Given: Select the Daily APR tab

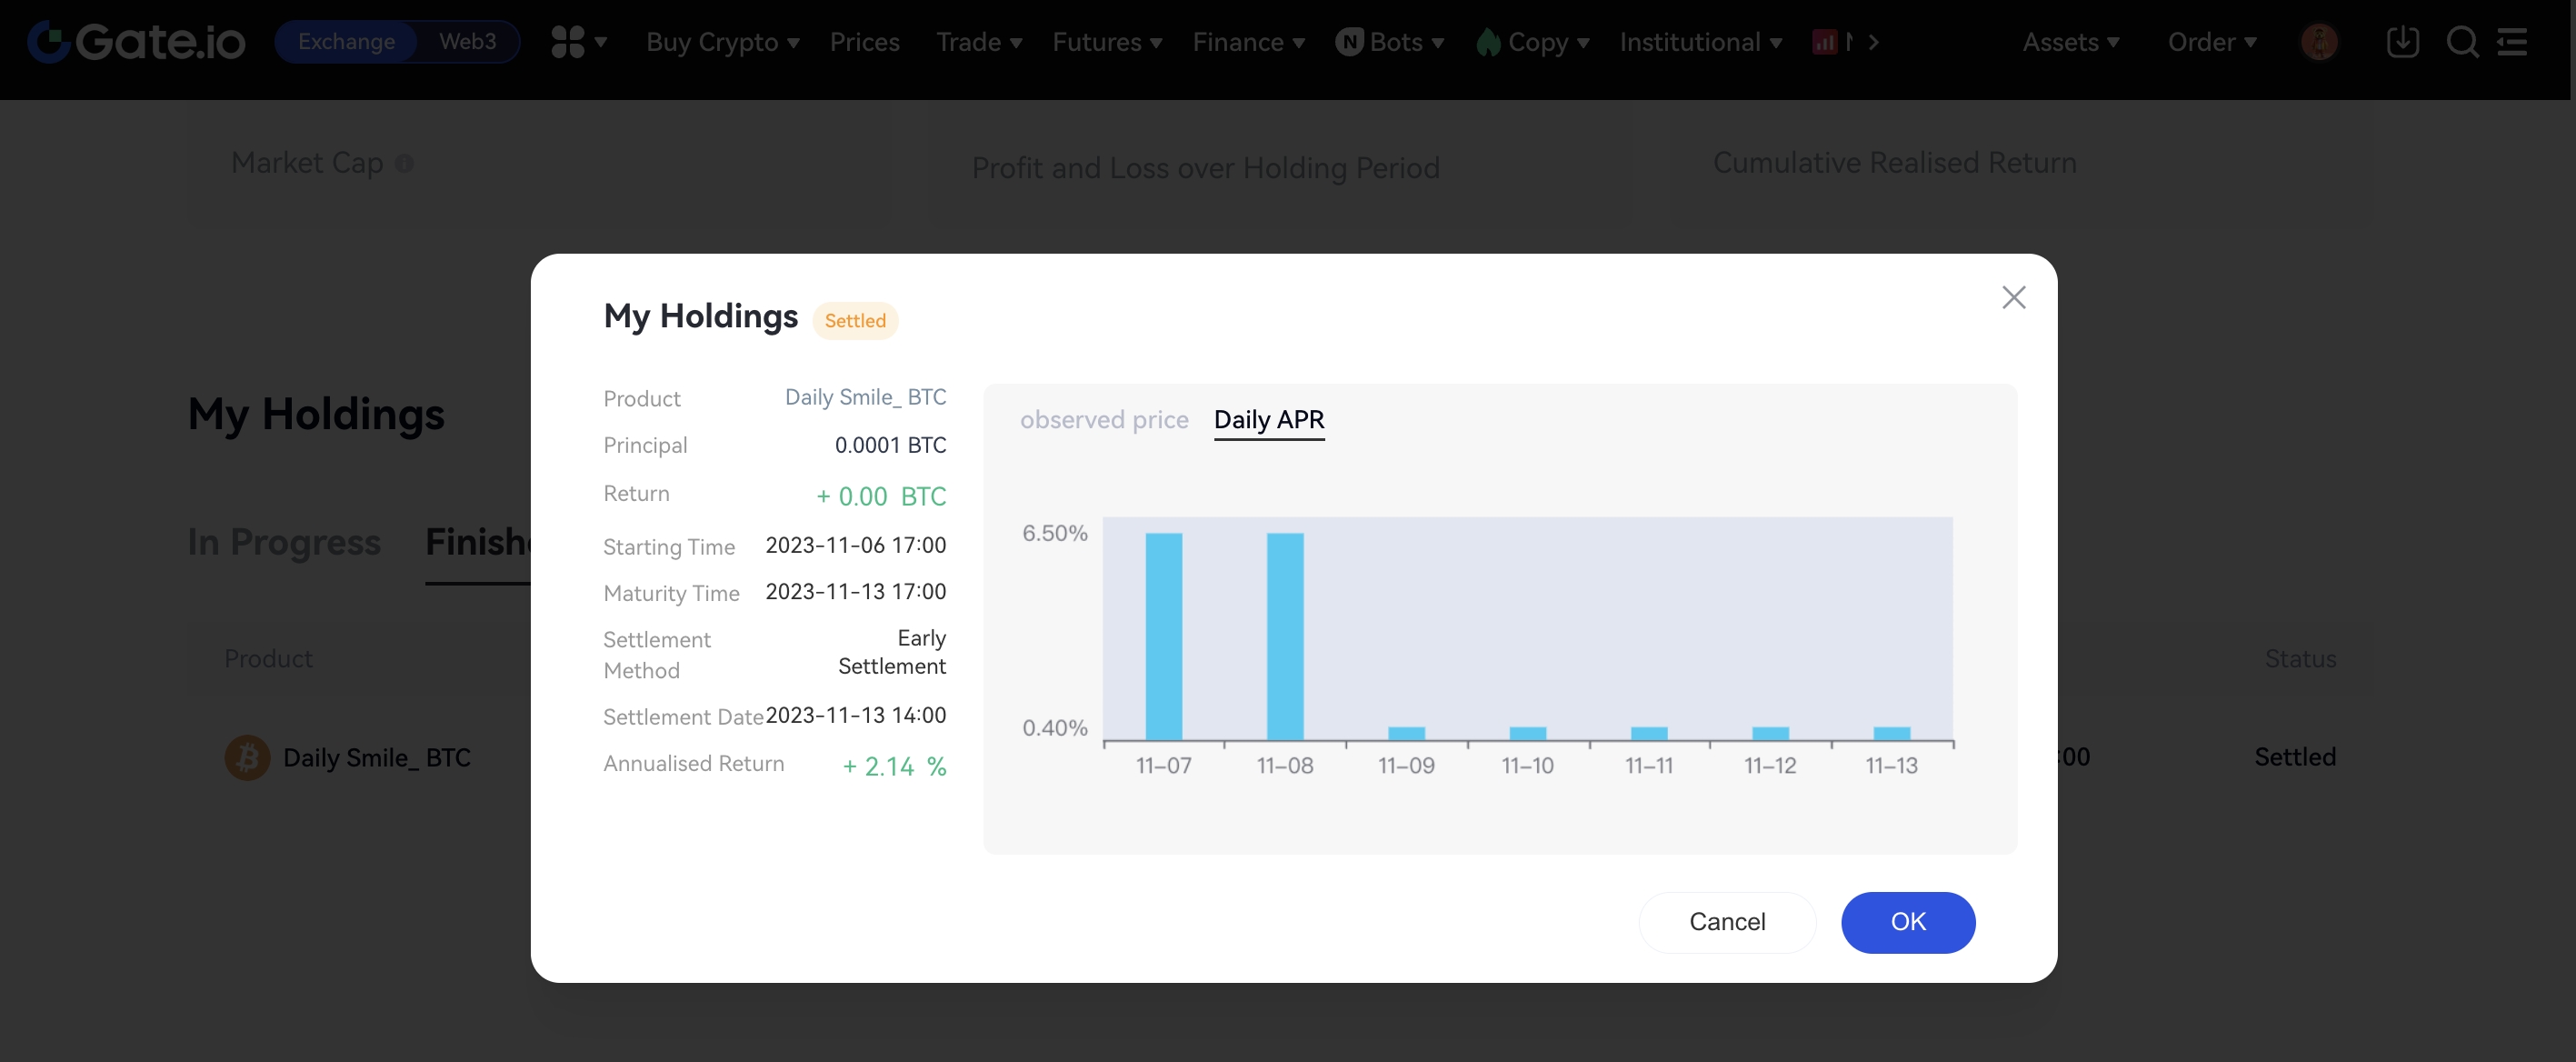Looking at the screenshot, I should (1268, 420).
